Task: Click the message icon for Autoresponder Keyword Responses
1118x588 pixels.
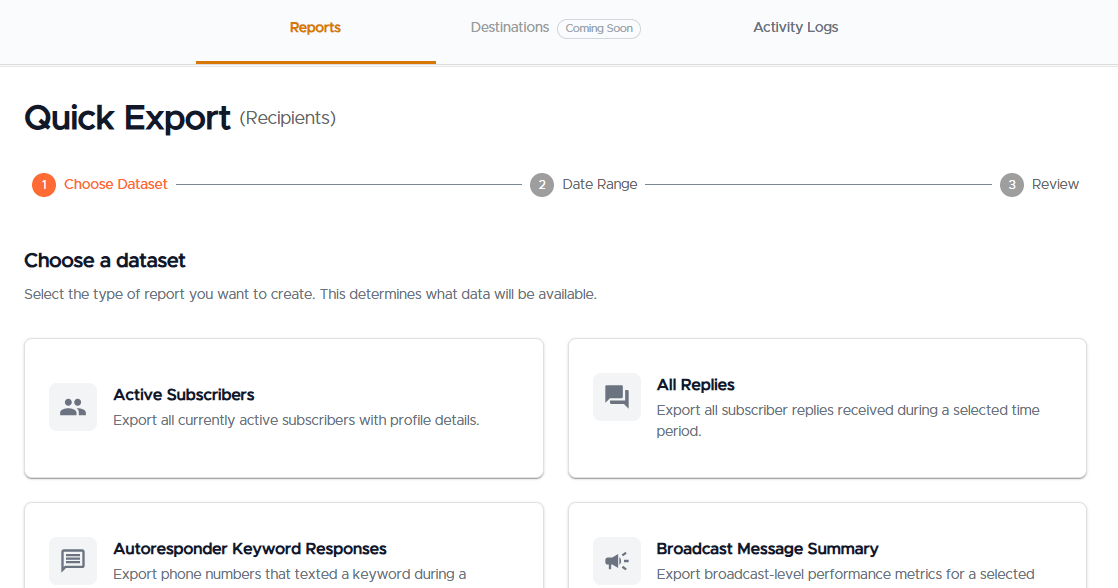Action: 73,561
